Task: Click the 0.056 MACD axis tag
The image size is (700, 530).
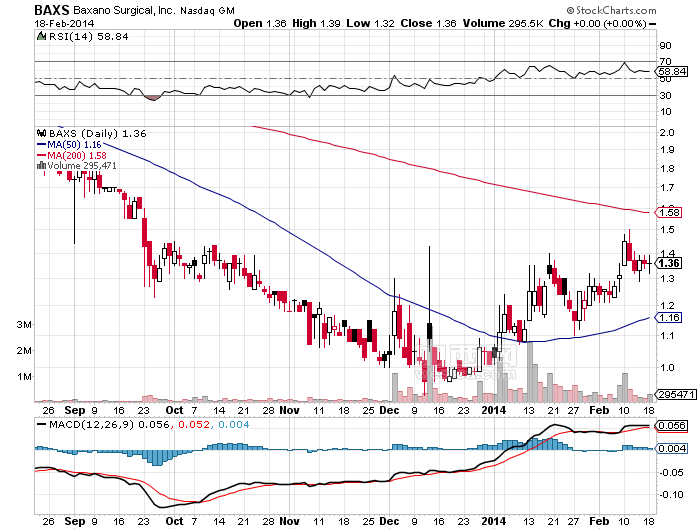Action: coord(671,426)
